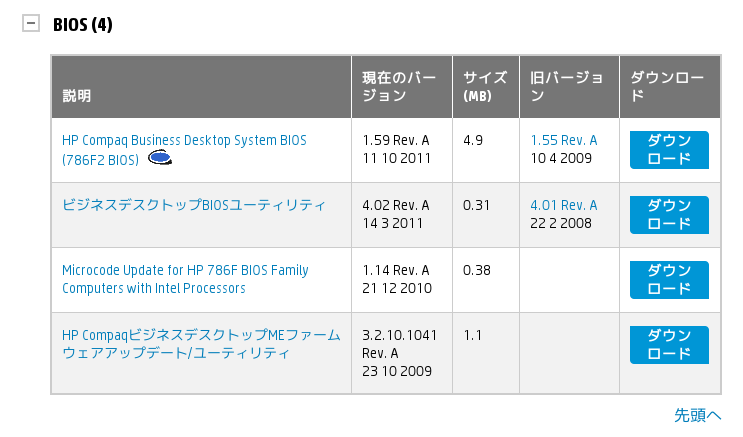Download the Microcode Update 1.14
Screen dimensions: 743x437
(669, 279)
